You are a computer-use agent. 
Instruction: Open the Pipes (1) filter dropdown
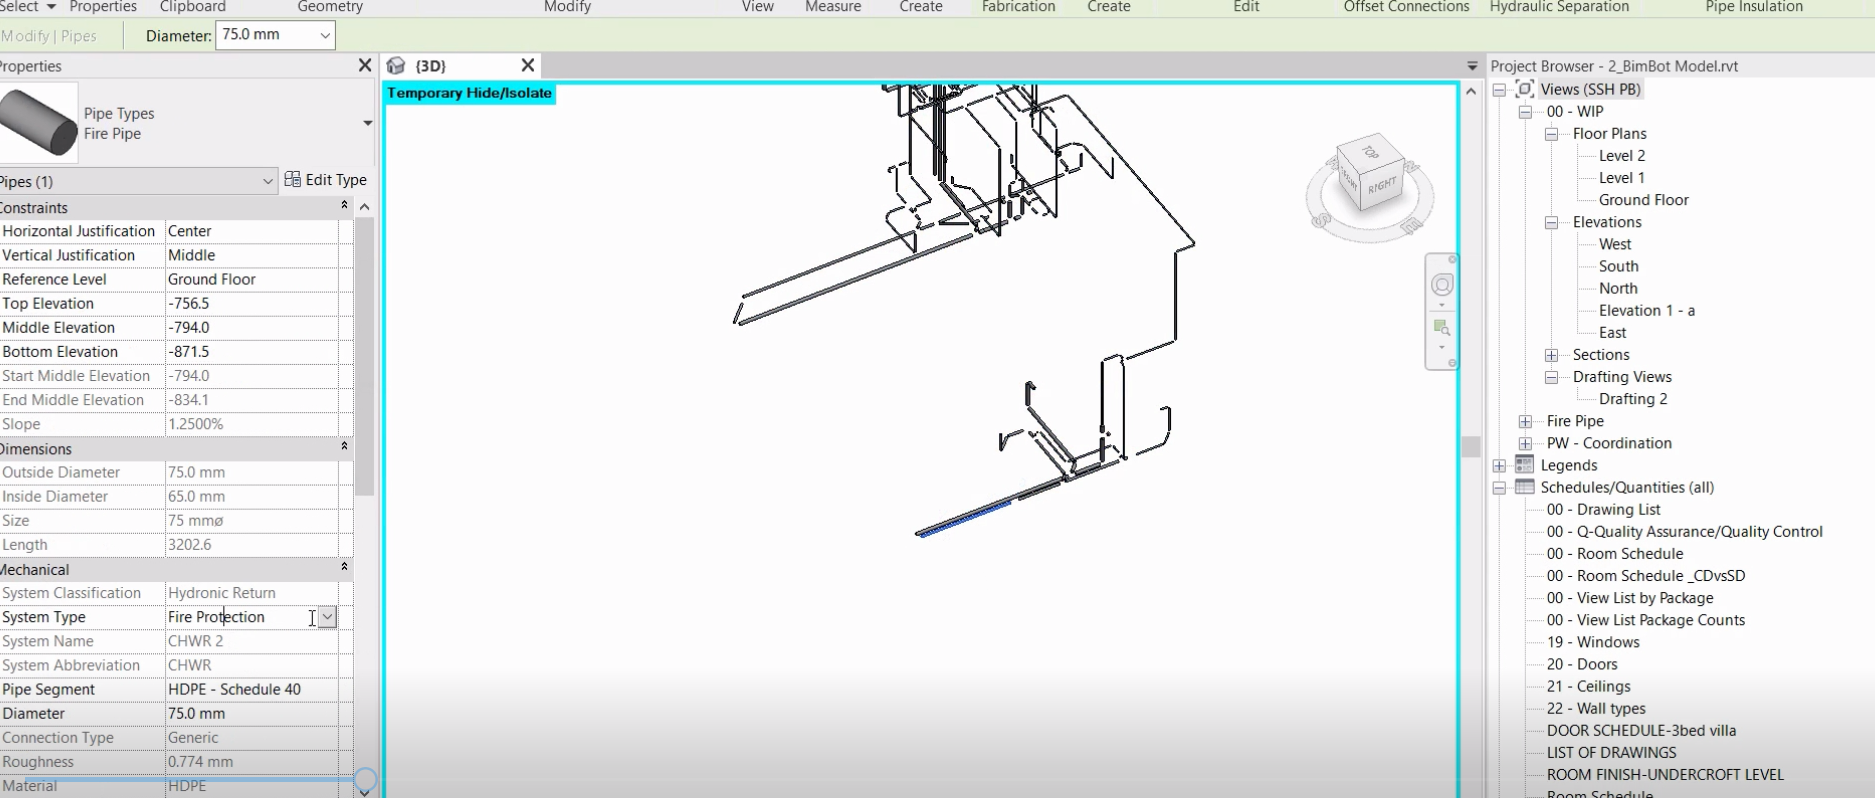click(267, 181)
